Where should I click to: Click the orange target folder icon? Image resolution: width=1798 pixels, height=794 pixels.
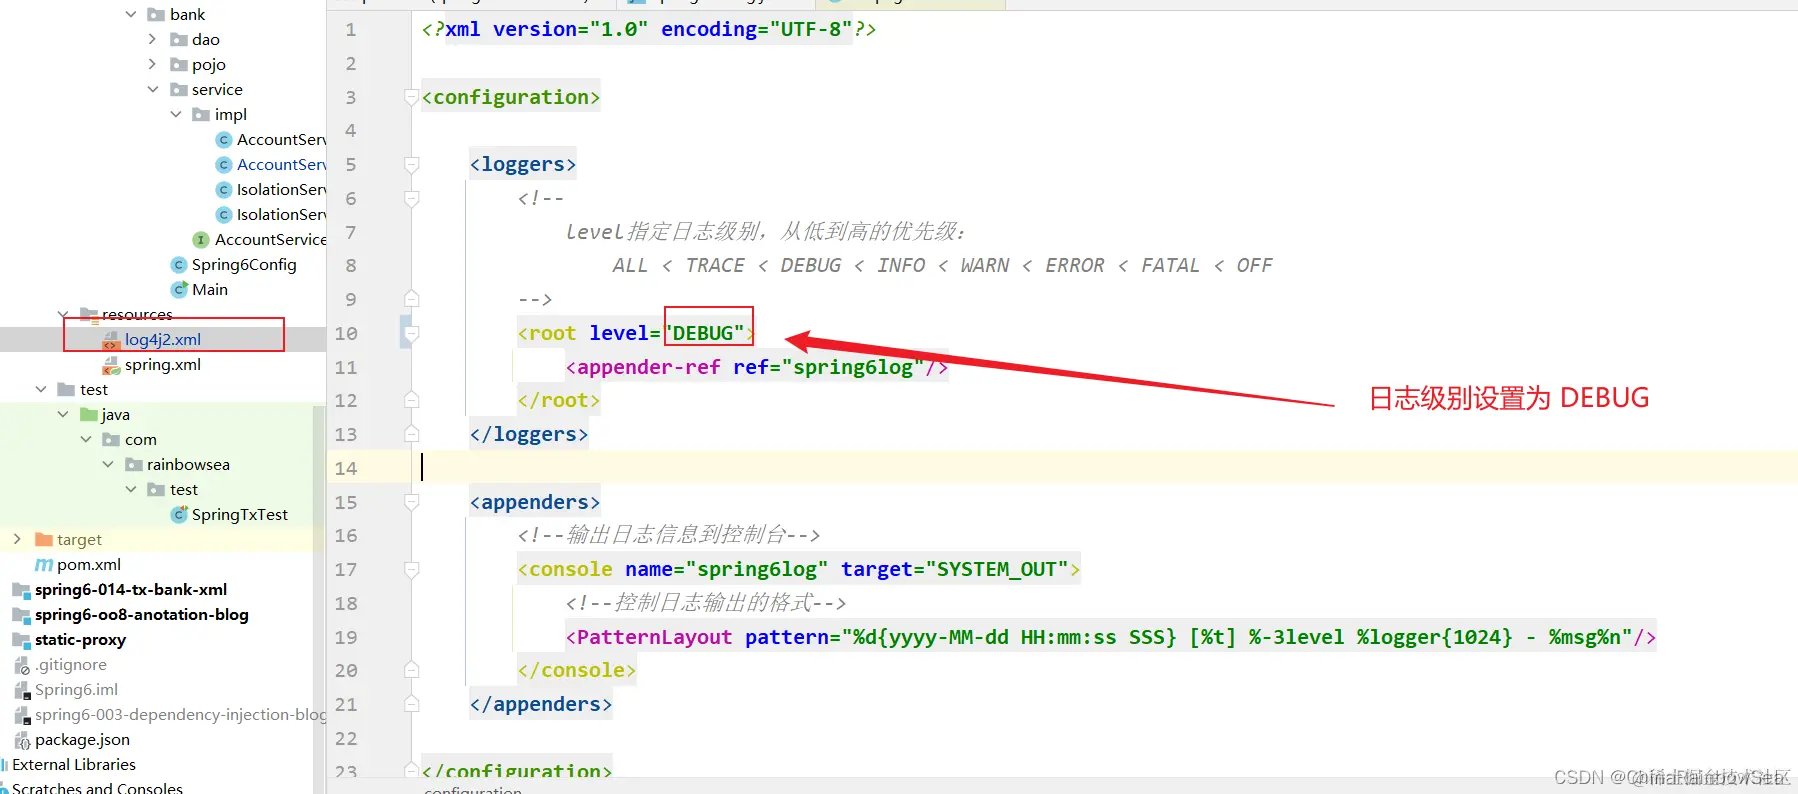click(44, 539)
